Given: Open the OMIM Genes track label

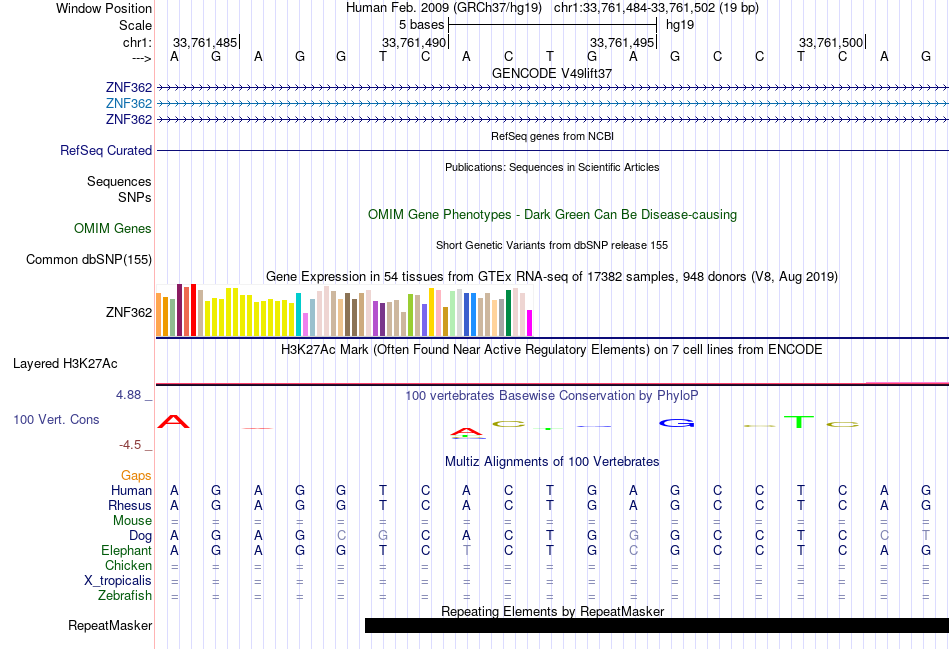Looking at the screenshot, I should pos(112,228).
